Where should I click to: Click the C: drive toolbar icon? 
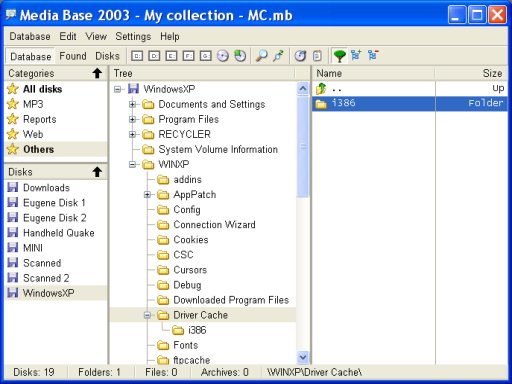137,56
